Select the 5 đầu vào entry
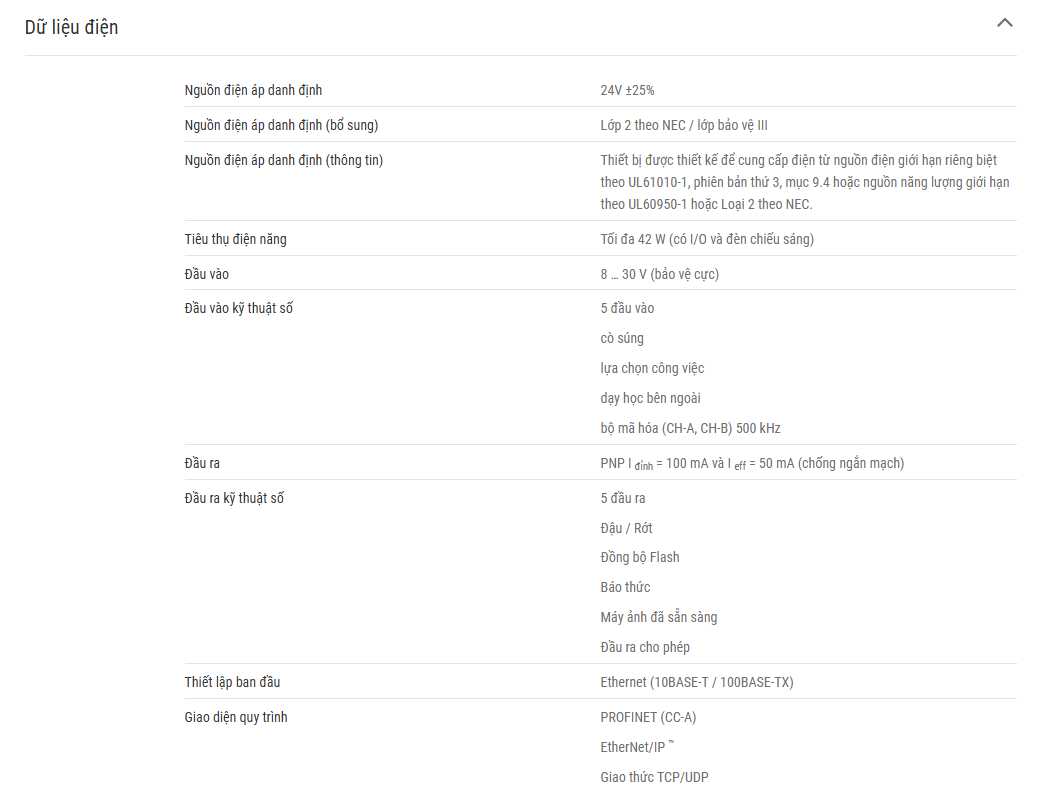 click(x=627, y=308)
